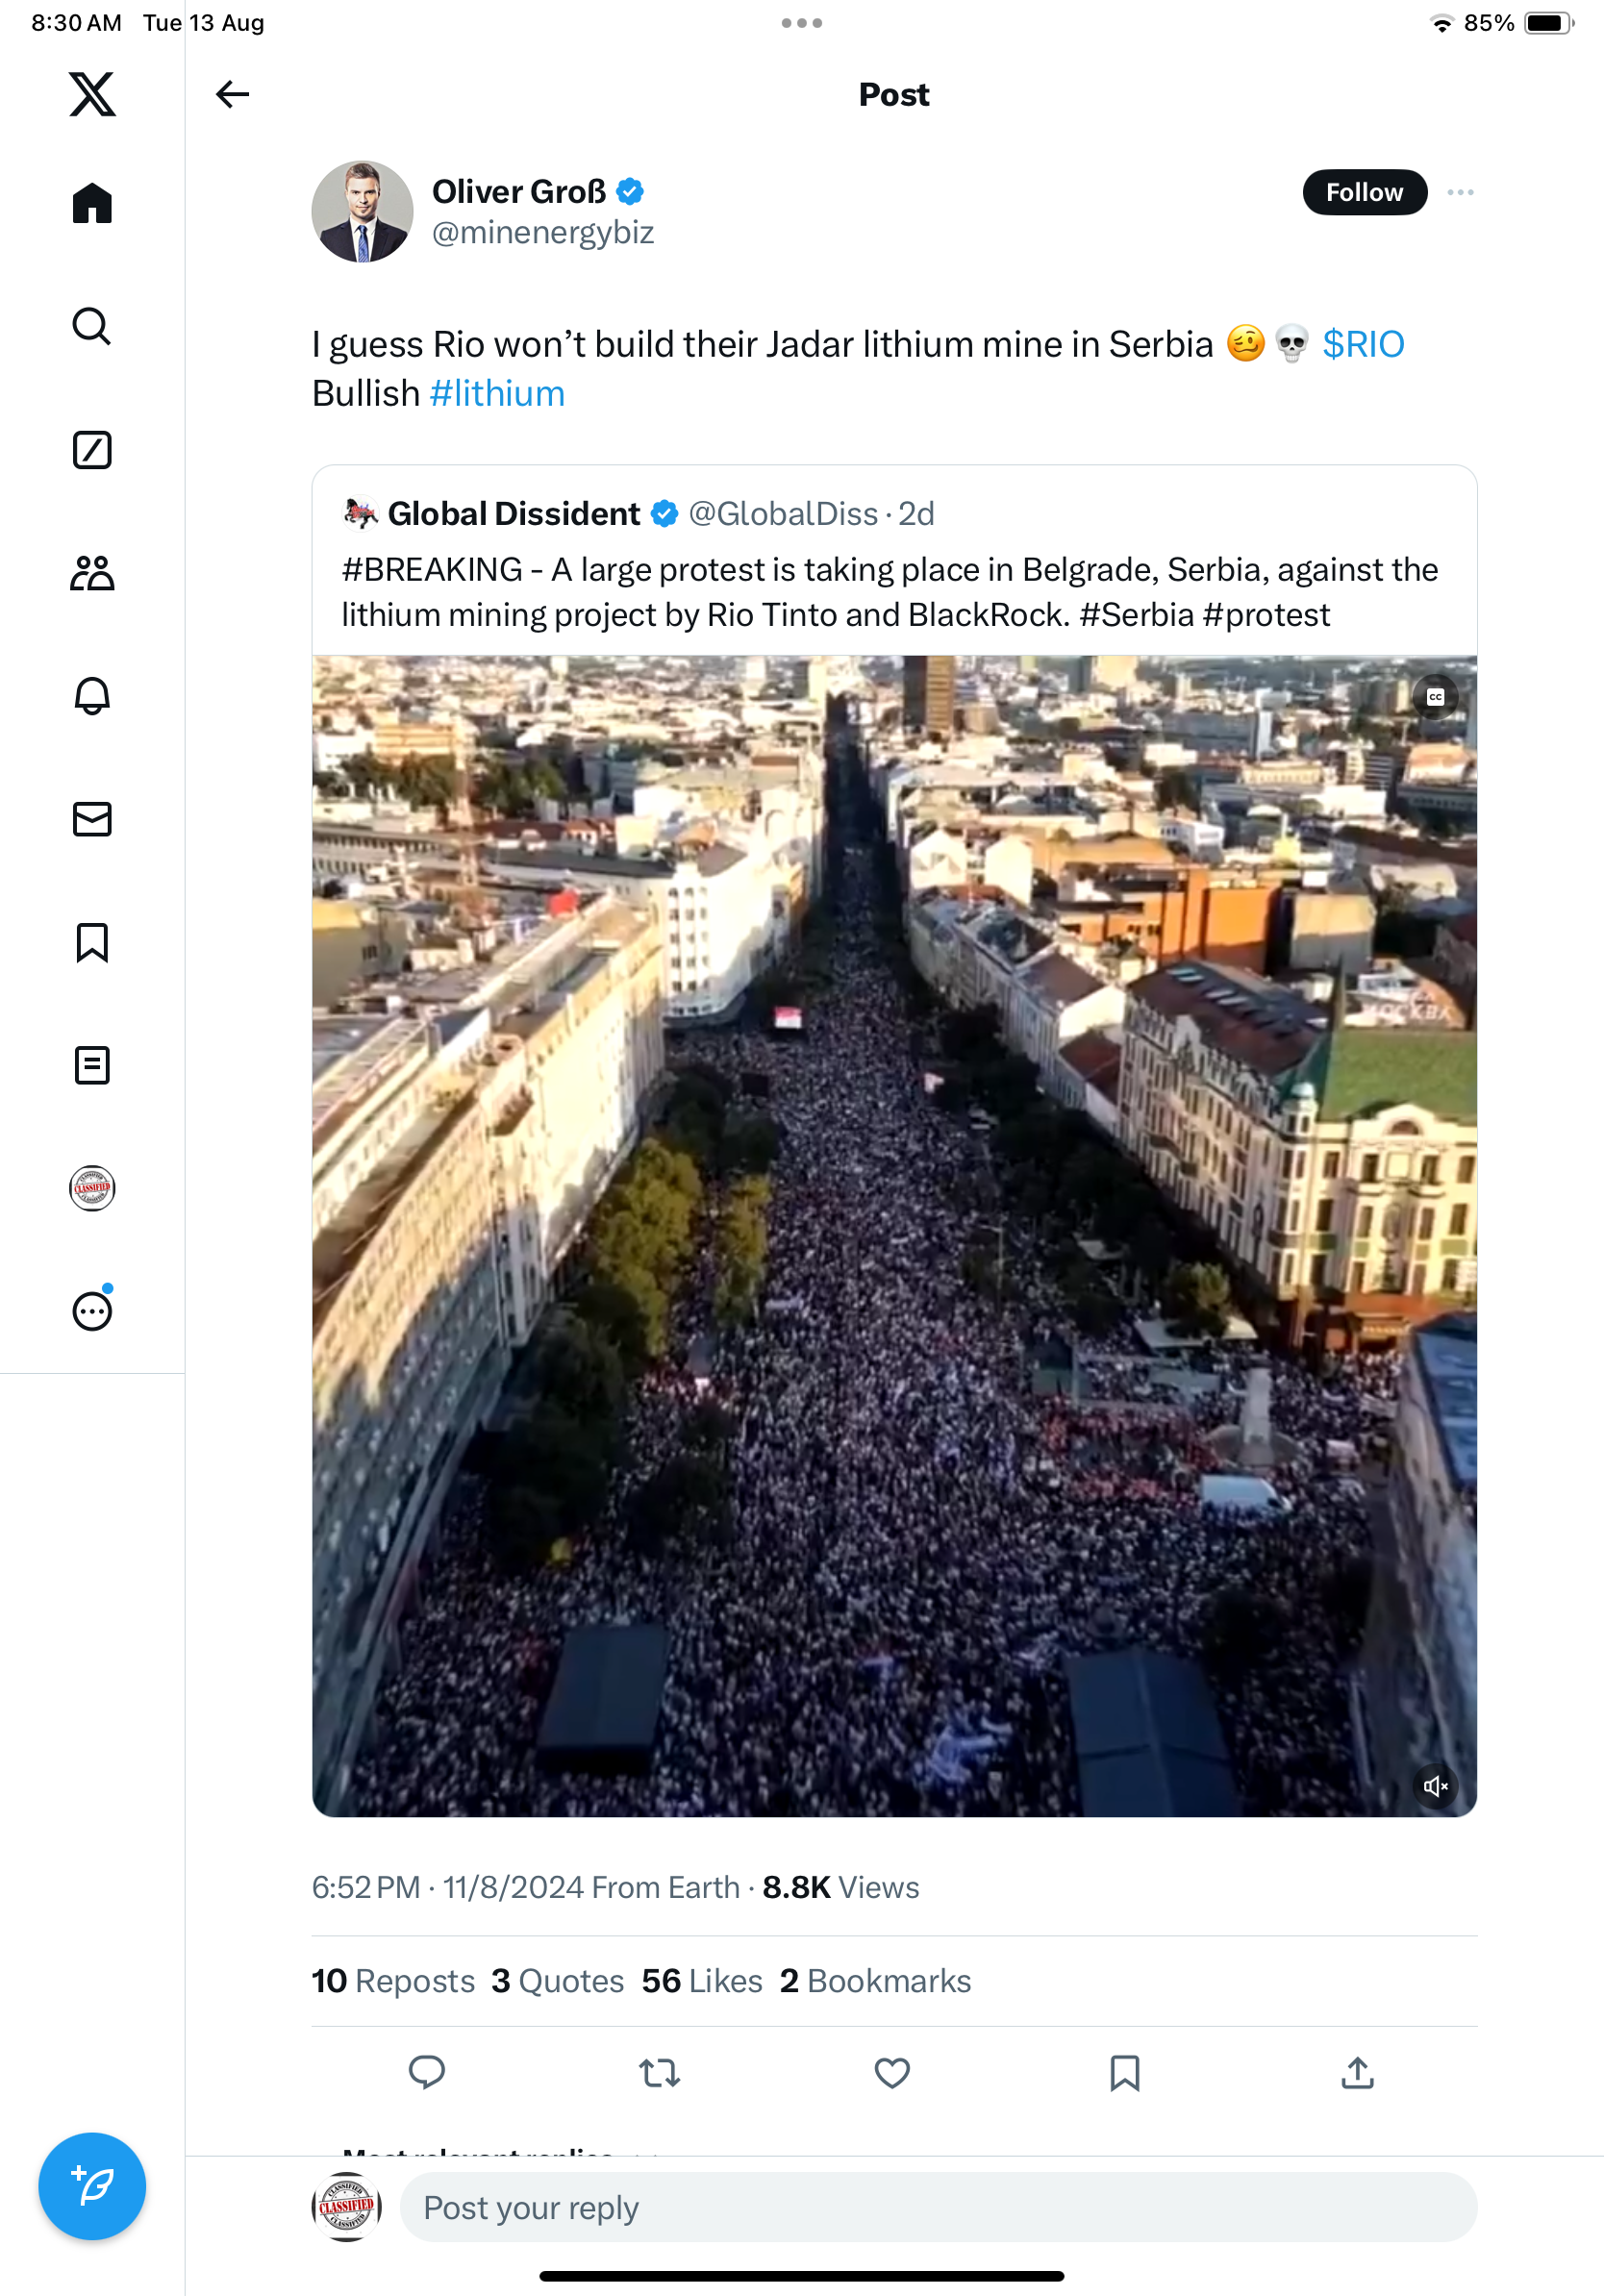This screenshot has height=2296, width=1604.
Task: Open Grok from the sidebar
Action: point(92,450)
